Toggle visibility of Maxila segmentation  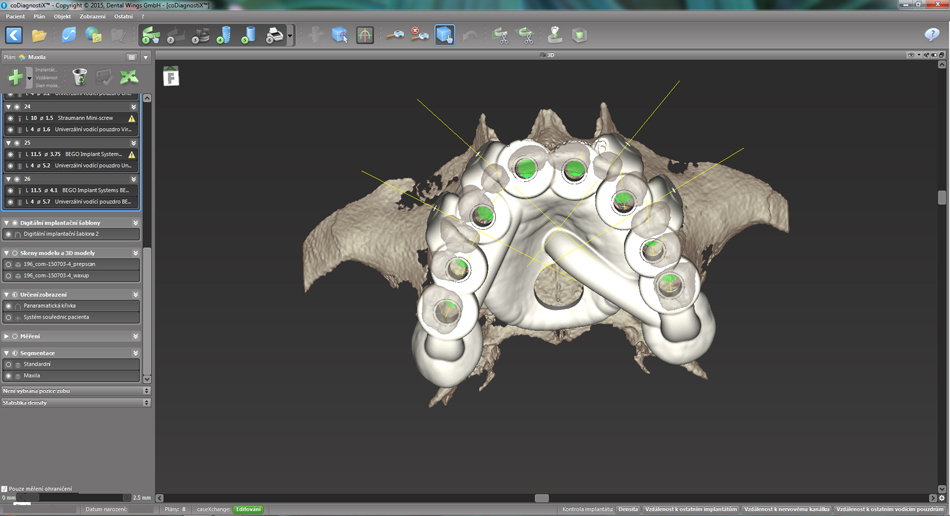(9, 376)
